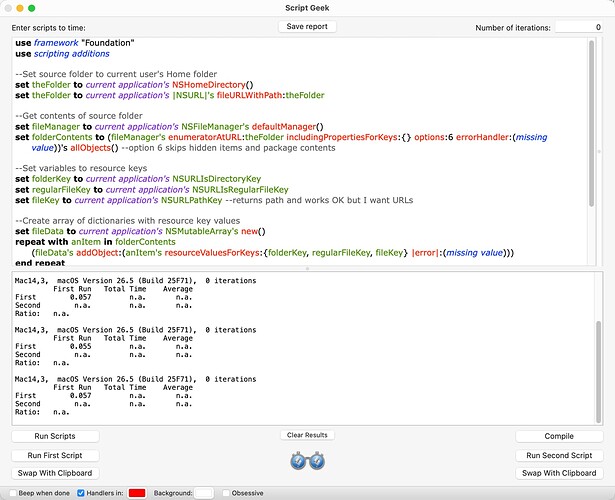Screen dimensions: 615x500
Task: Click resourceValuesForKeys in the script
Action: (x=212, y=253)
